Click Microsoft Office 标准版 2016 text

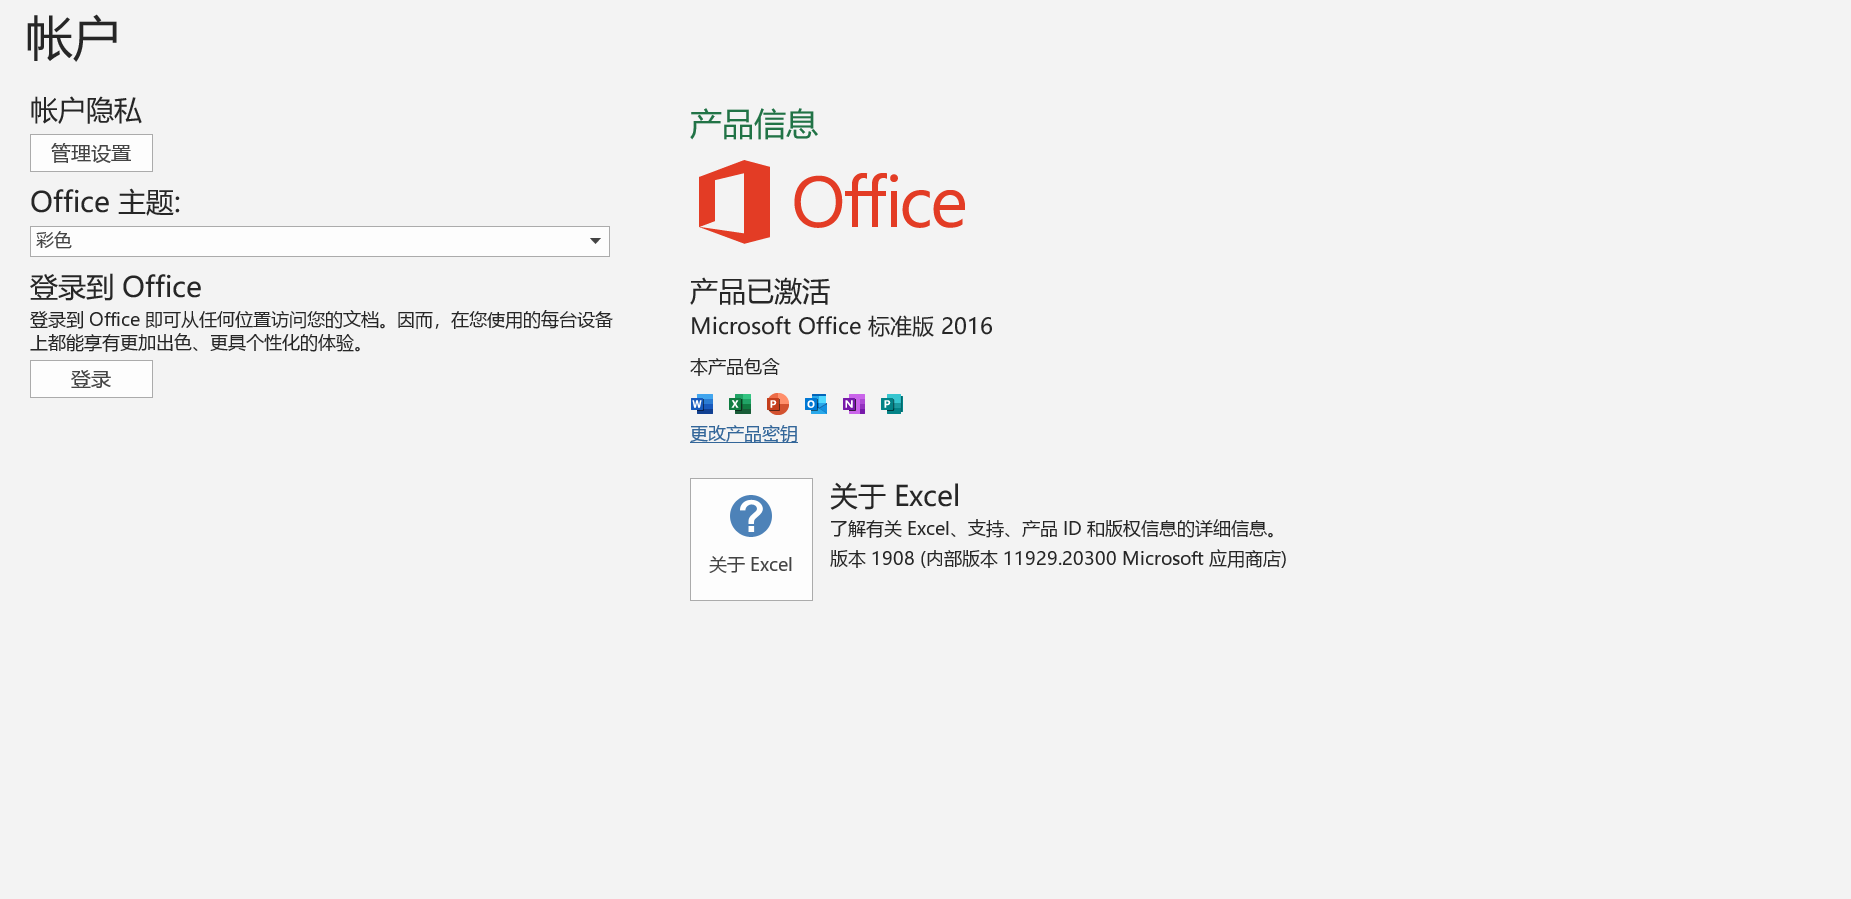point(842,326)
